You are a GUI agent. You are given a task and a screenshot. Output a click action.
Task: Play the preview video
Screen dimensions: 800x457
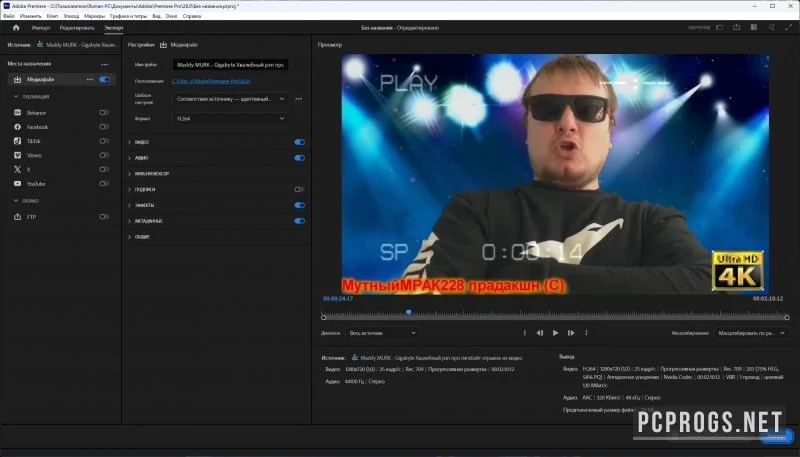(556, 333)
